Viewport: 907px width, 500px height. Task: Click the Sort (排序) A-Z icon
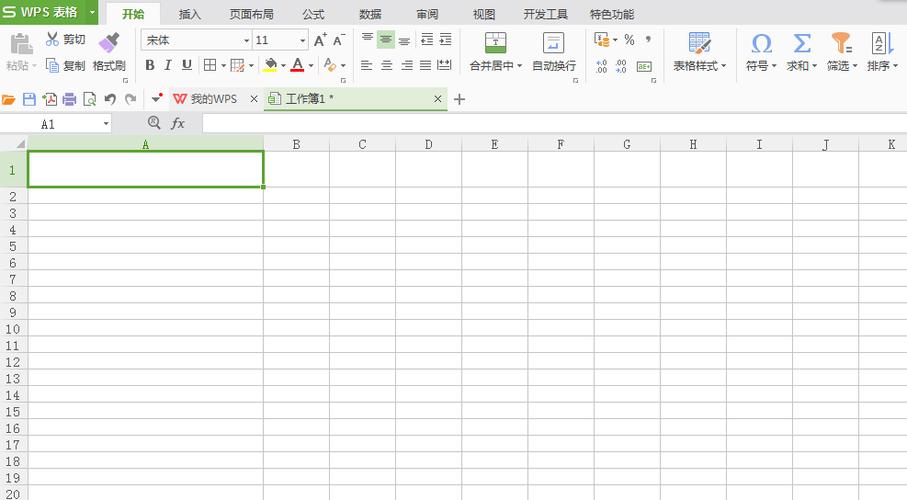(882, 43)
